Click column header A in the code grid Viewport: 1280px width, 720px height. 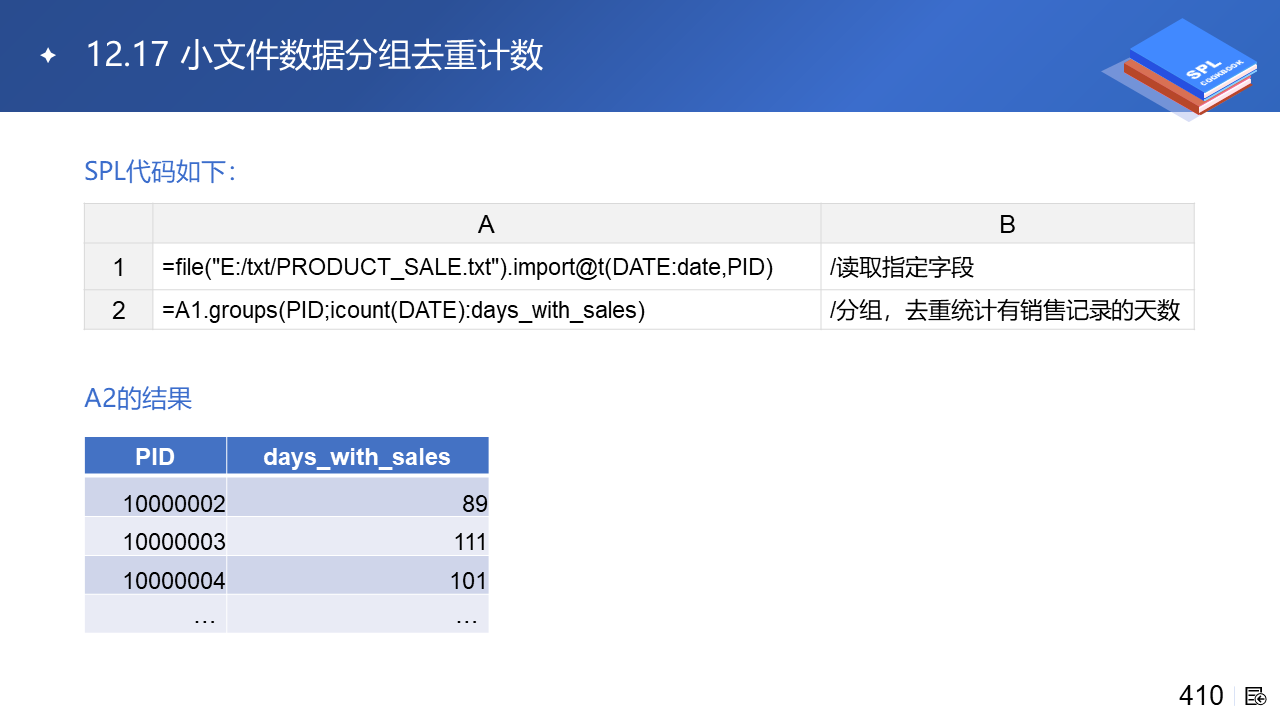[486, 224]
